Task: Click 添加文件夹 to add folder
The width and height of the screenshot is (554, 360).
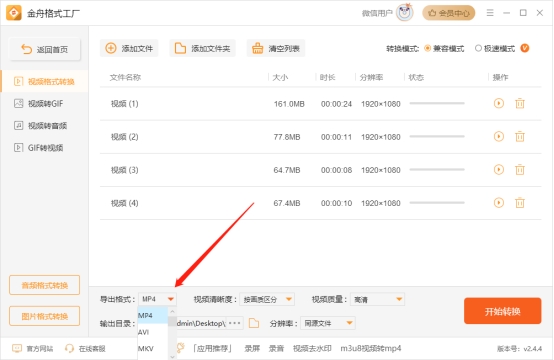Action: 202,48
